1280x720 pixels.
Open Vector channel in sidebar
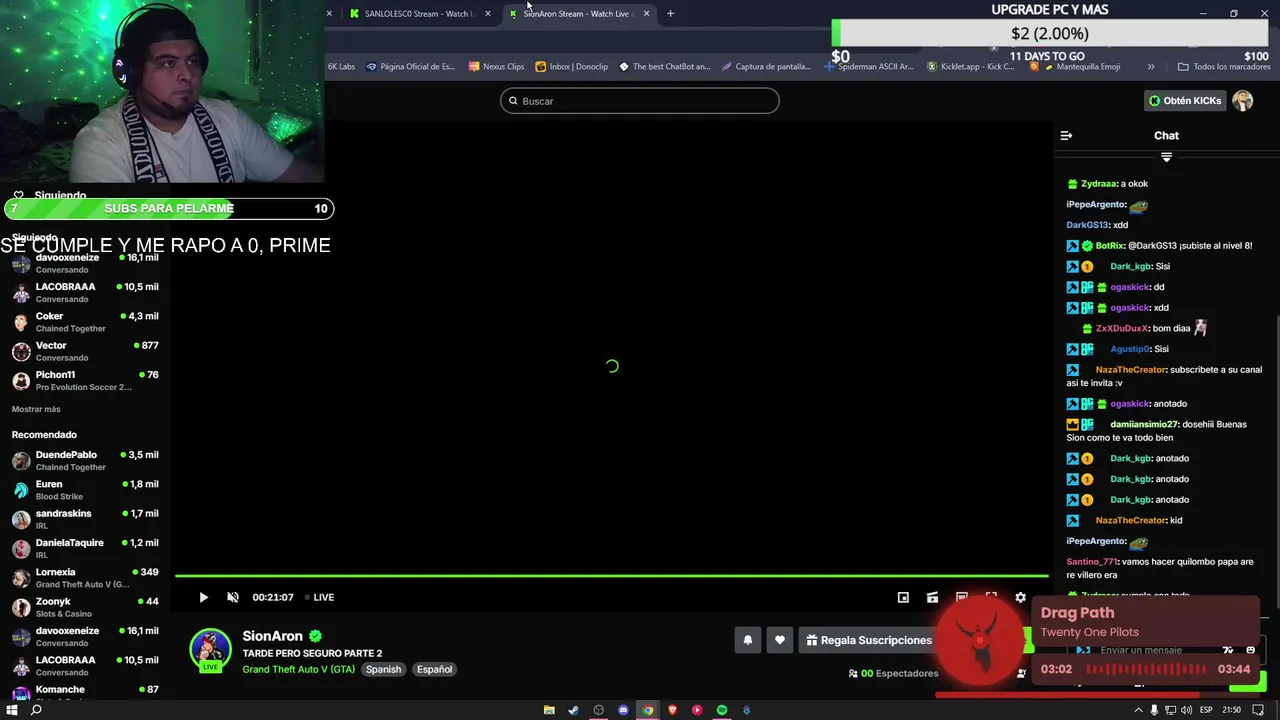click(x=85, y=351)
